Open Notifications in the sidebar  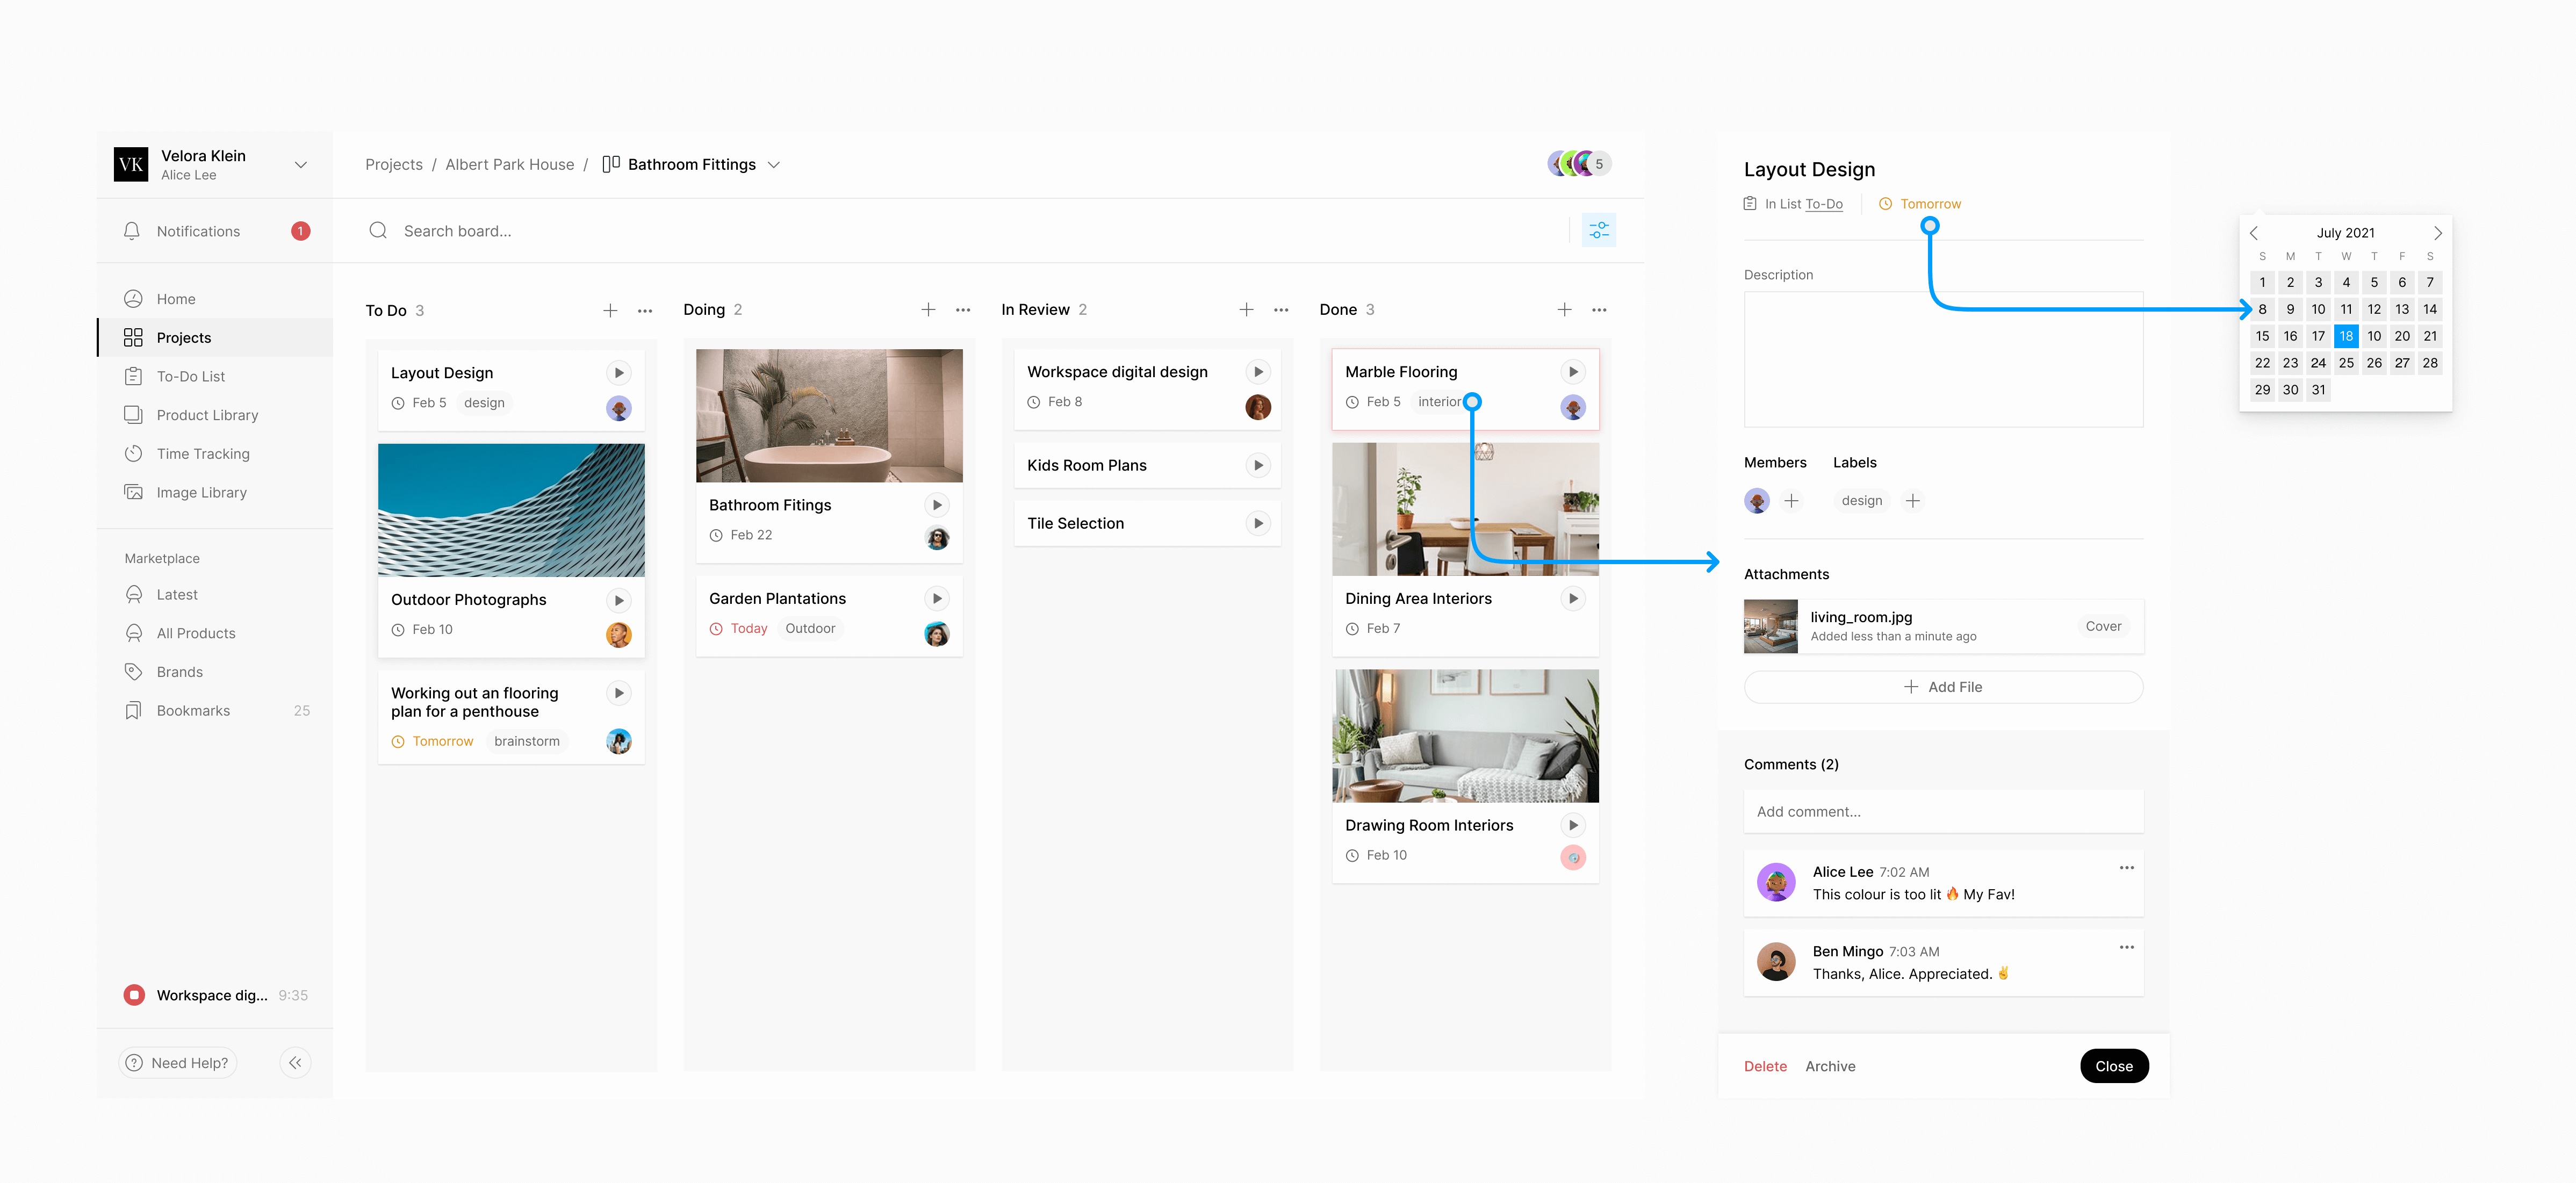[215, 231]
